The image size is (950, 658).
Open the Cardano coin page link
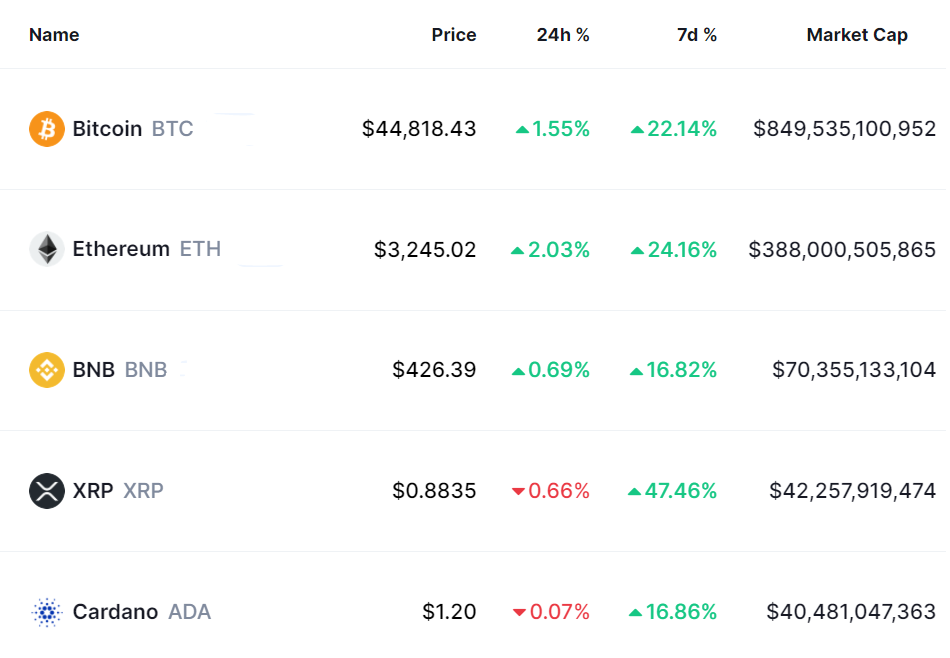tap(115, 612)
